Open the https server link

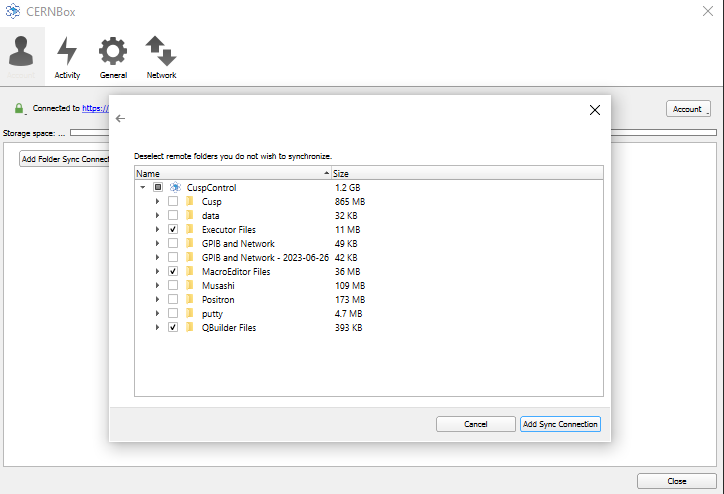point(95,108)
